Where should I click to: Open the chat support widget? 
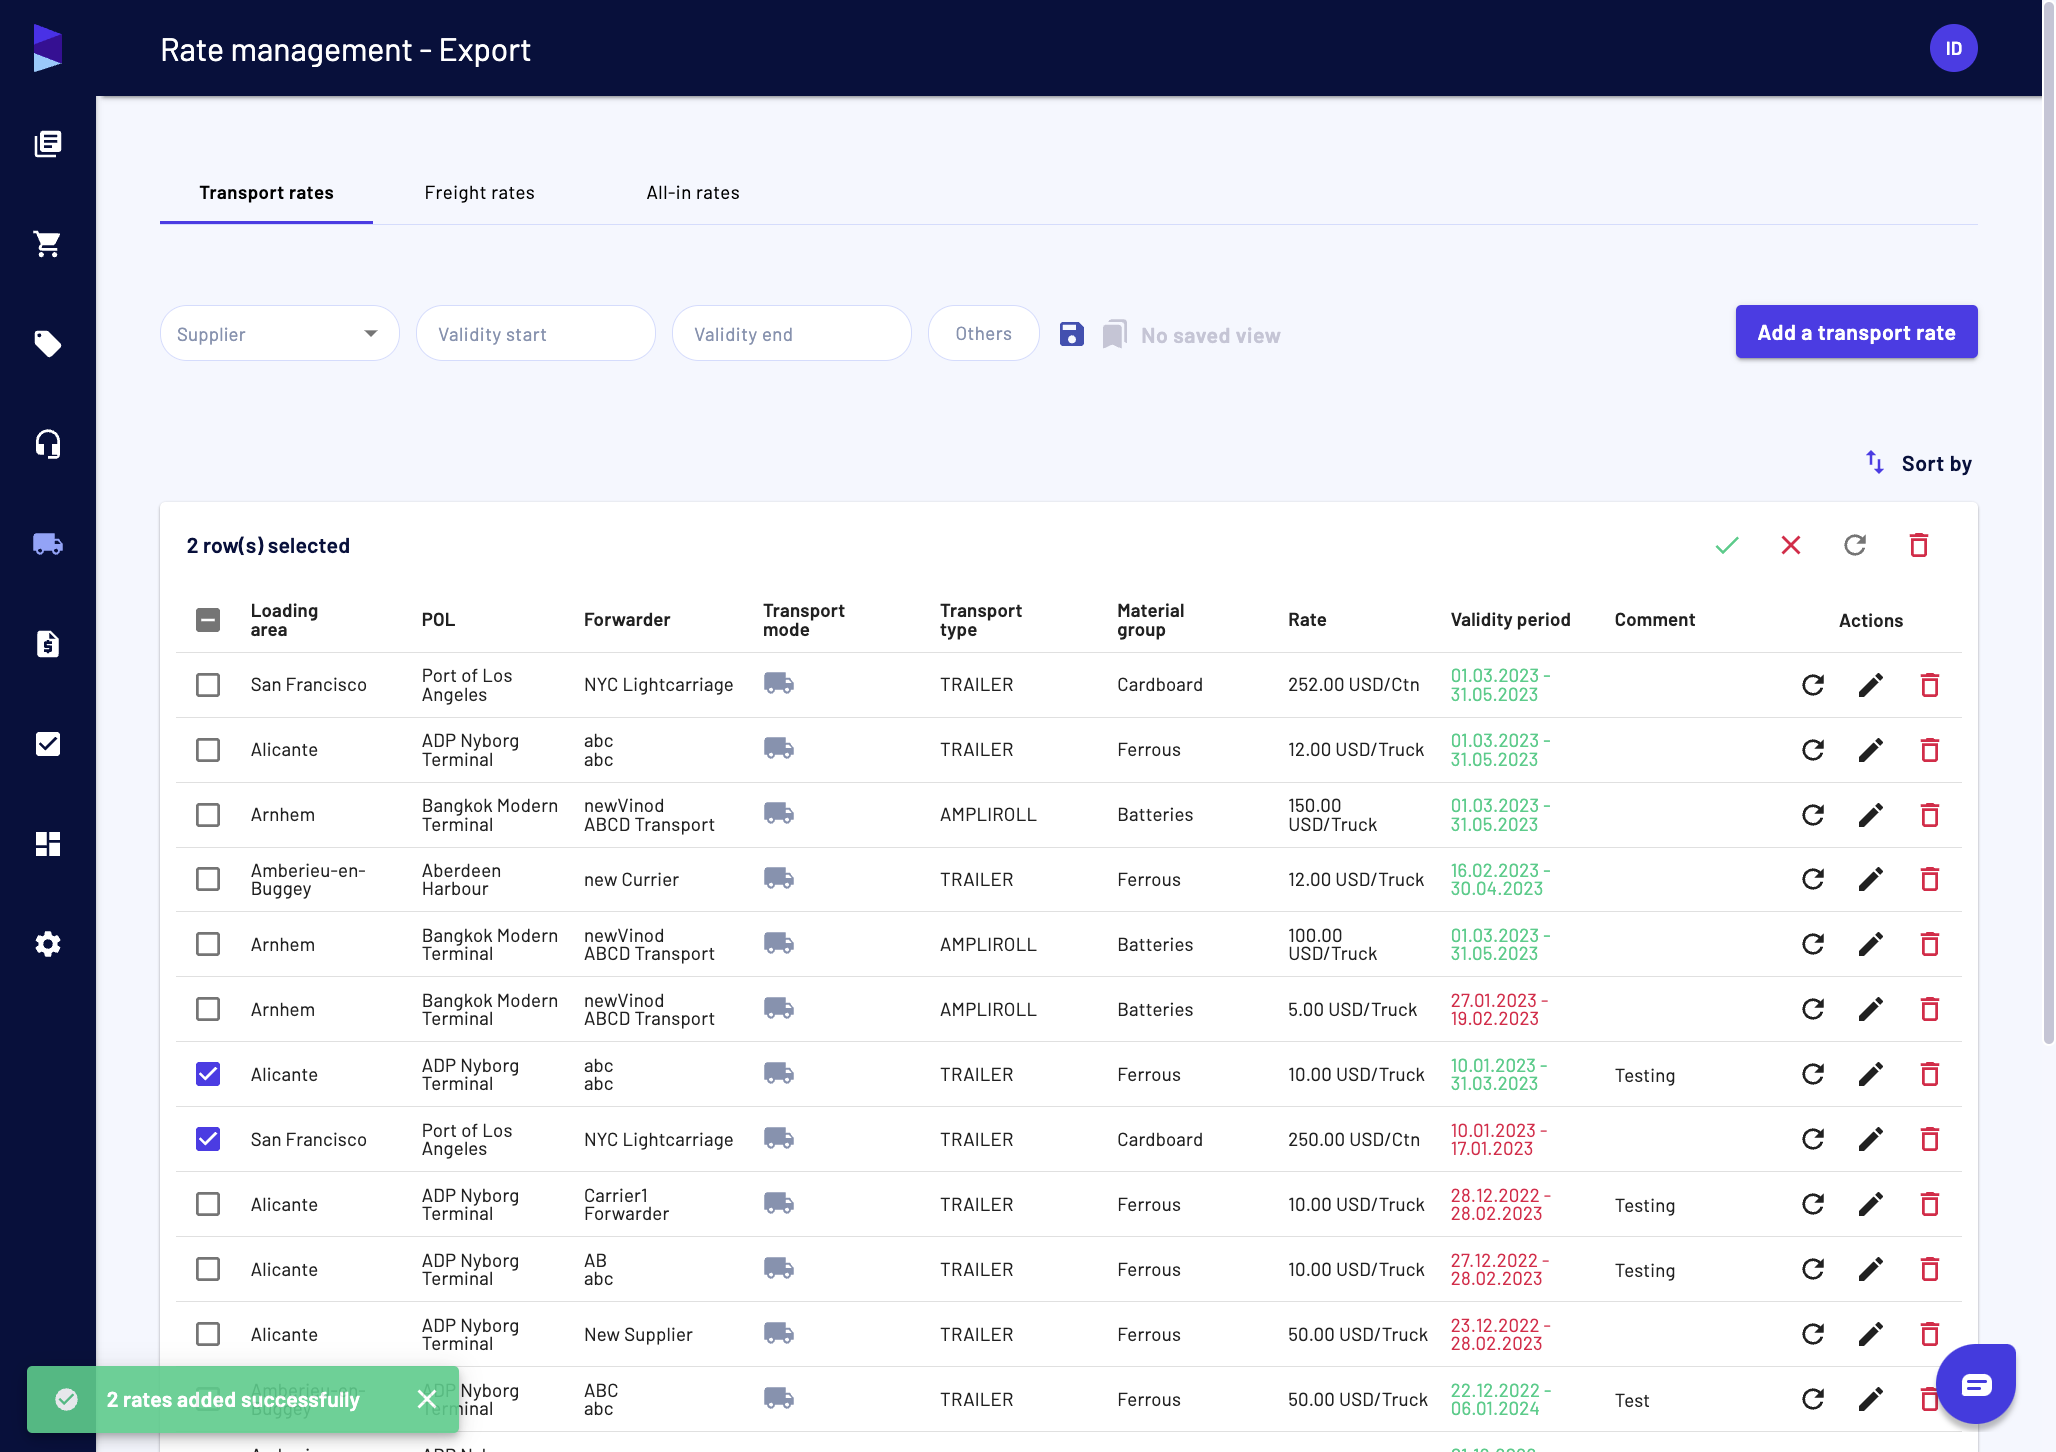point(1976,1384)
